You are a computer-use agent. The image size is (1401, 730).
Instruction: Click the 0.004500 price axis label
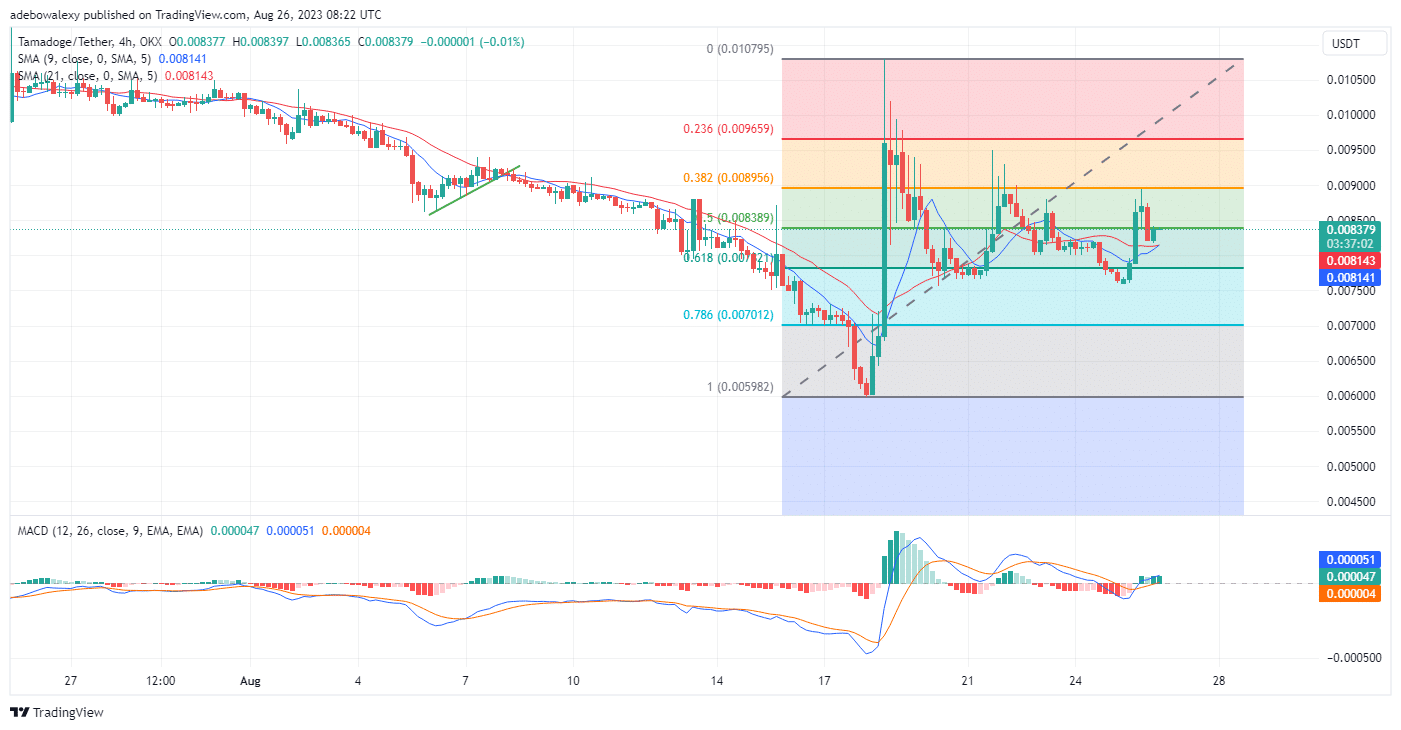tap(1351, 502)
